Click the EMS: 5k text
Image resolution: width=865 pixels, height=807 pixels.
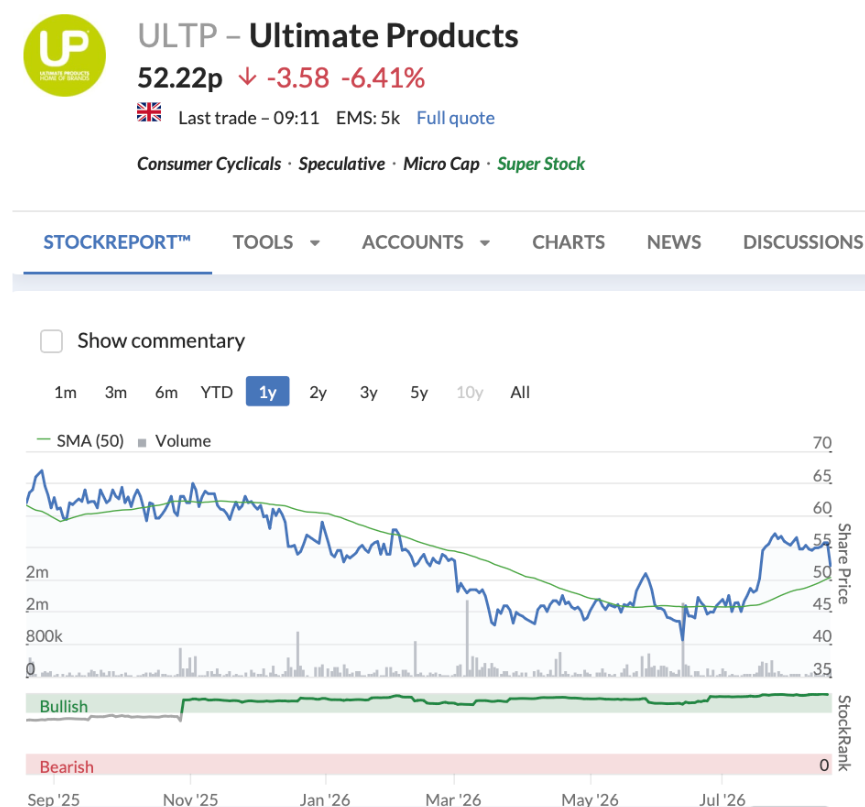click(x=368, y=118)
